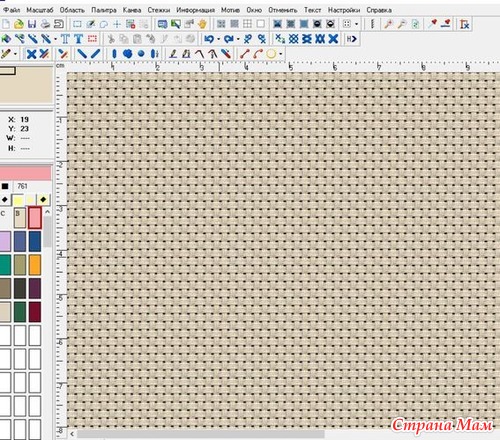
Task: Click the Save floppy disk icon
Action: pyautogui.click(x=32, y=24)
